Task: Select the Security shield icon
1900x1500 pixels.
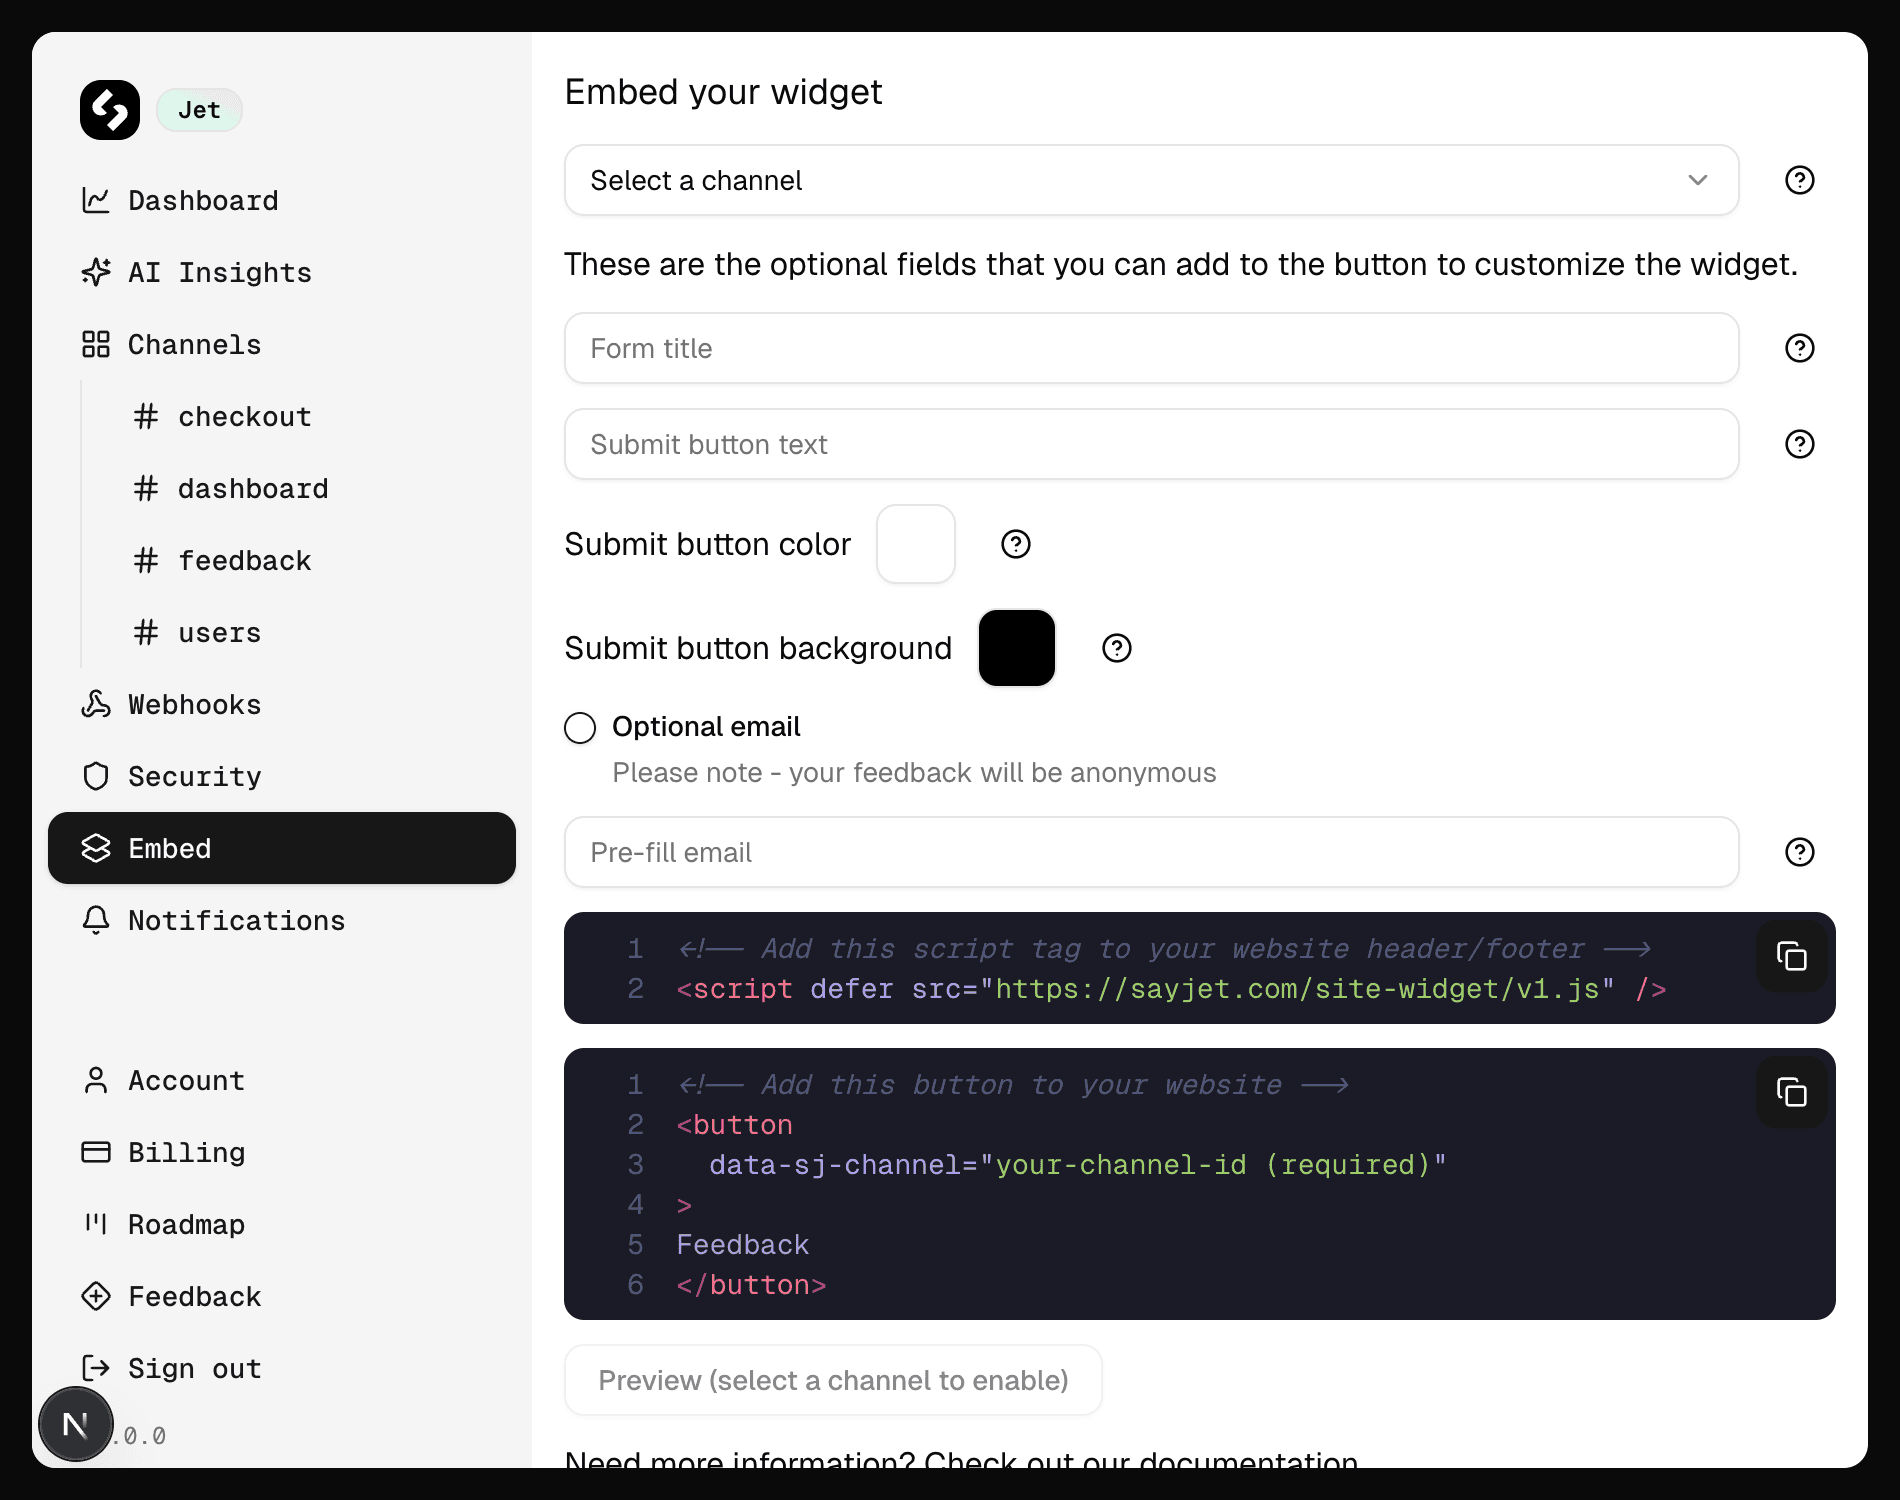Action: tap(96, 776)
